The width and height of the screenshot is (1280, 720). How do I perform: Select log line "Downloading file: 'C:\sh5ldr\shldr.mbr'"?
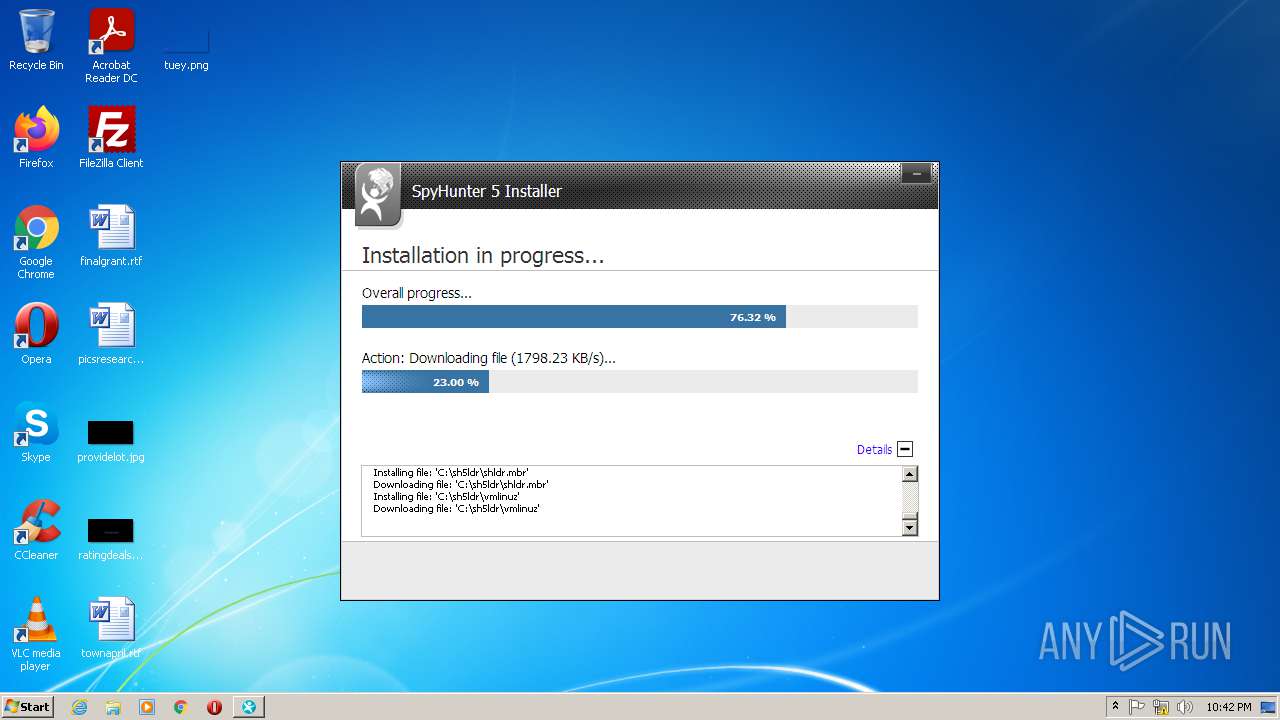(461, 484)
